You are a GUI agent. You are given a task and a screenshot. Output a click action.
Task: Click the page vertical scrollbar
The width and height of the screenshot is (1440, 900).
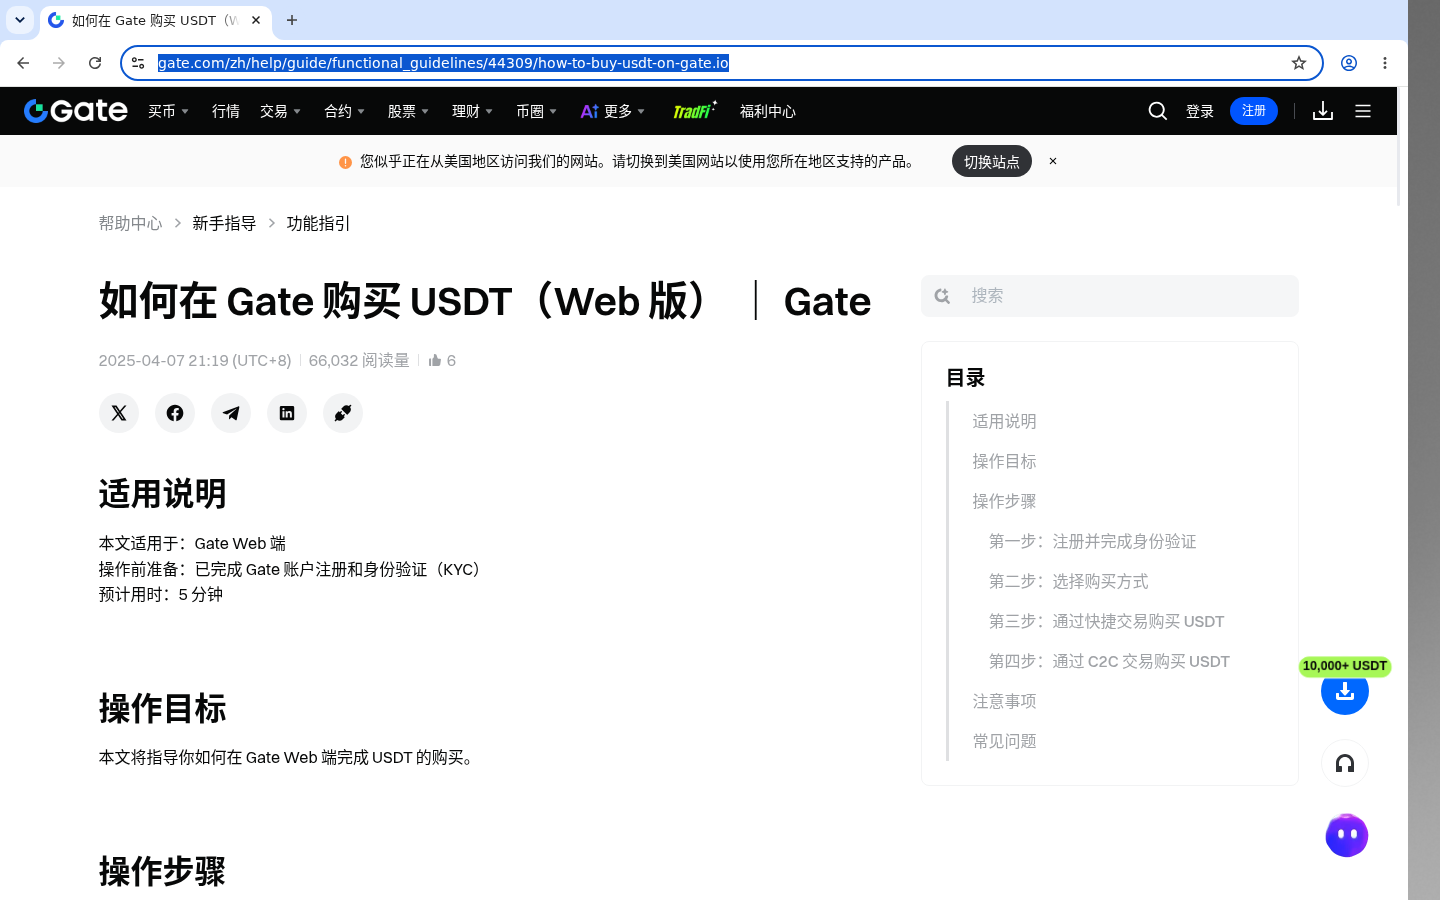[x=1399, y=146]
